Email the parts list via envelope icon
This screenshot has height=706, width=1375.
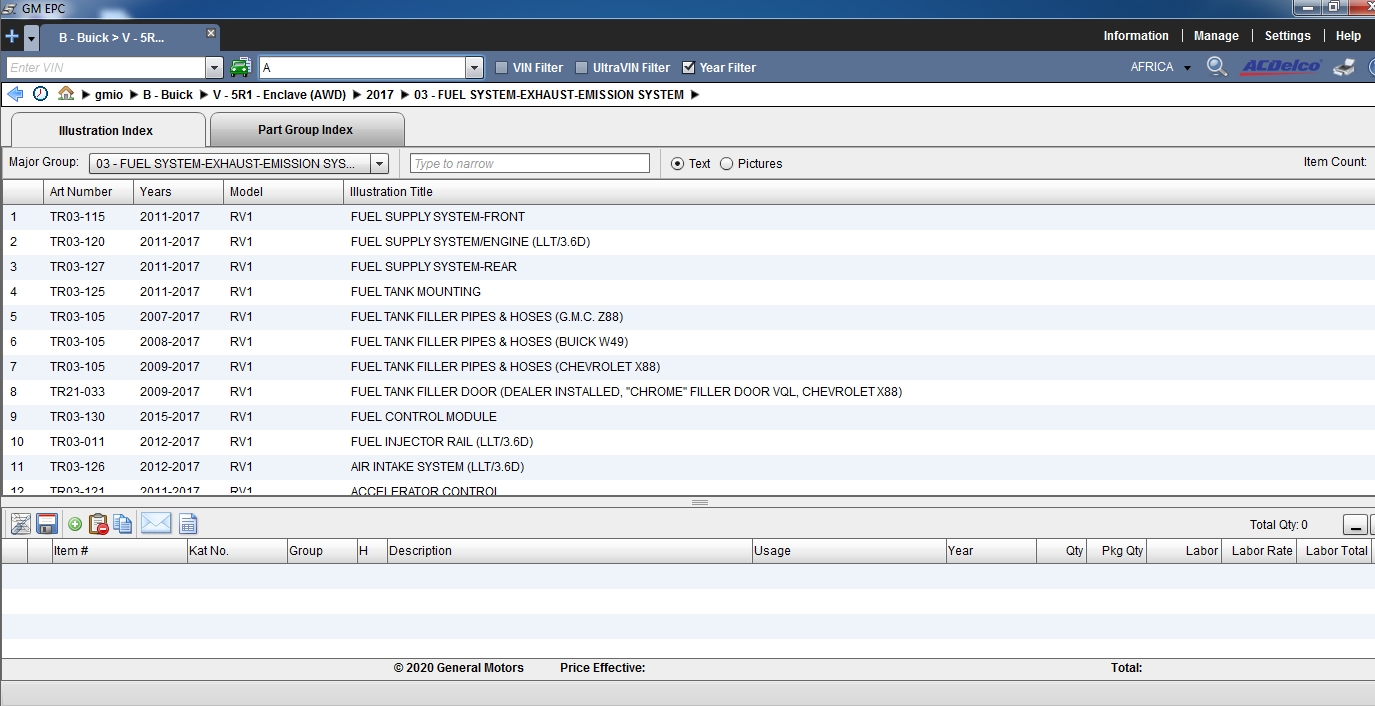tap(156, 523)
